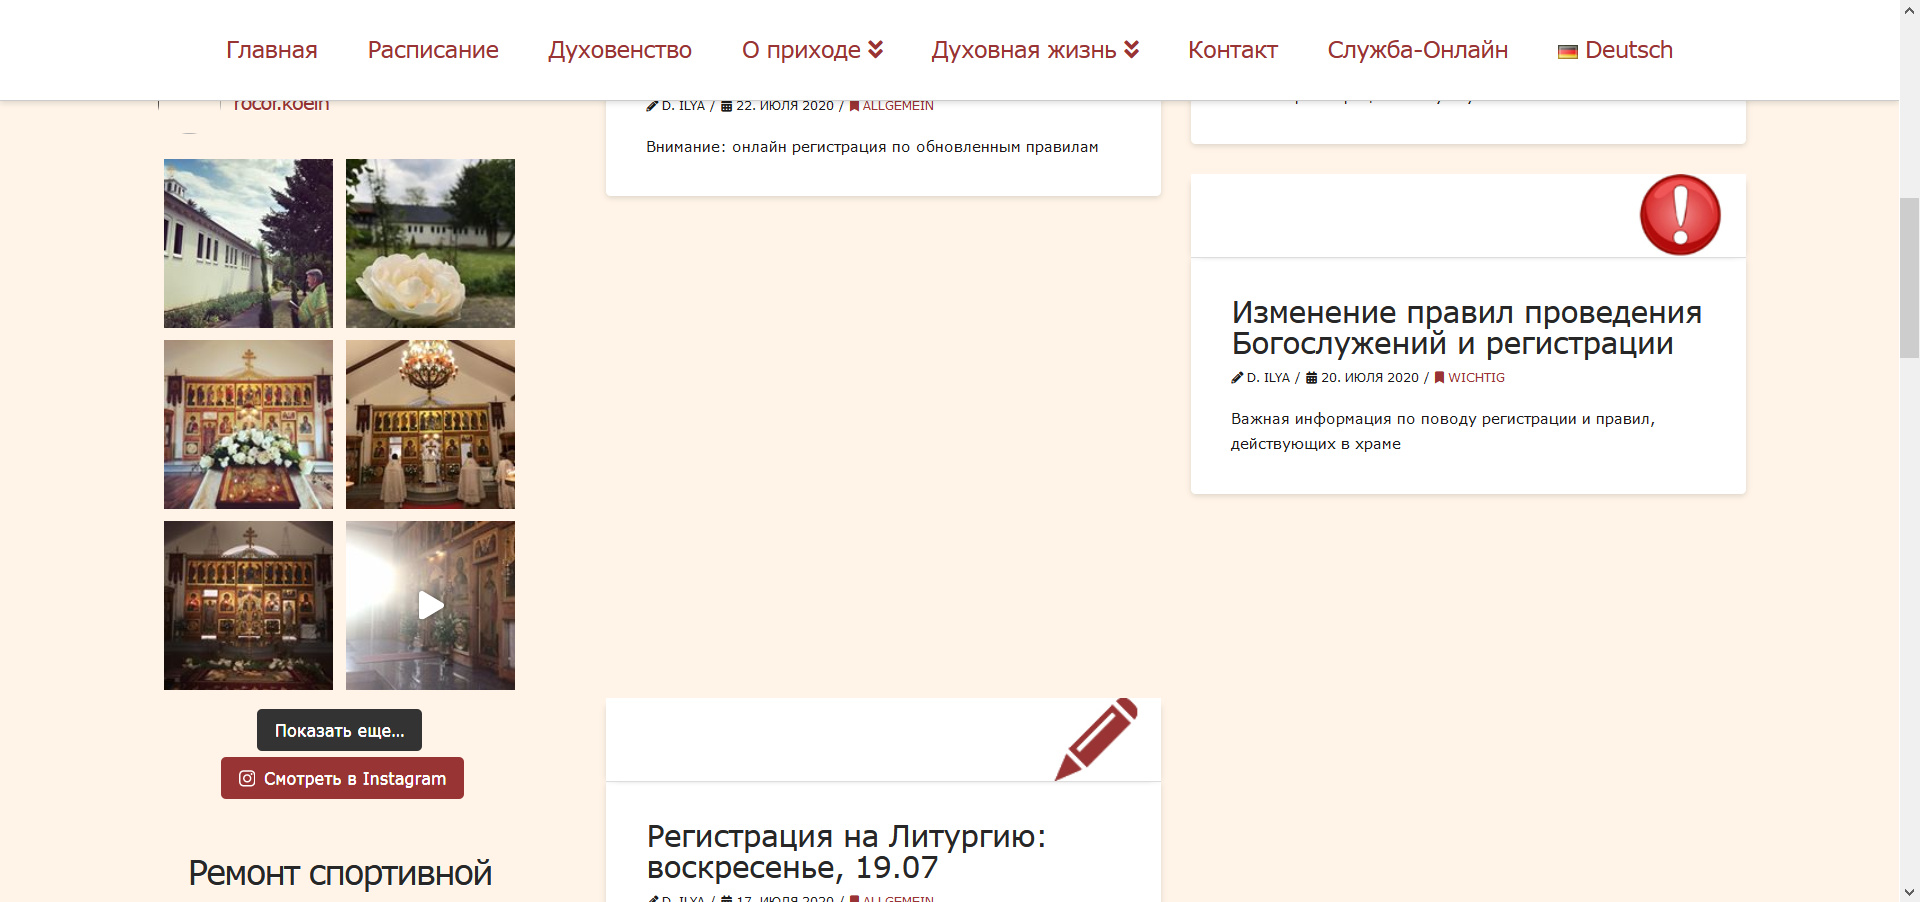Viewport: 1920px width, 902px height.
Task: Expand the Духовная жизнь dropdown menu
Action: click(1035, 50)
